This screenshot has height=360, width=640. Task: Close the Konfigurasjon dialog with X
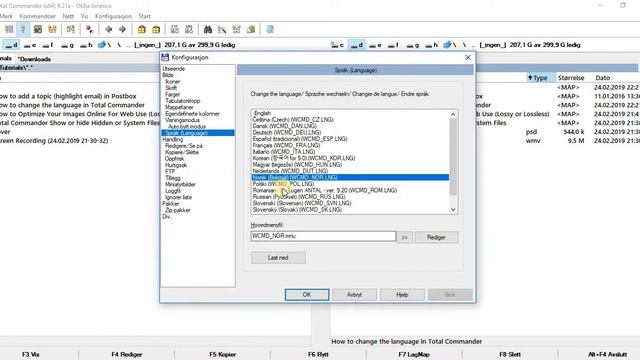(468, 58)
